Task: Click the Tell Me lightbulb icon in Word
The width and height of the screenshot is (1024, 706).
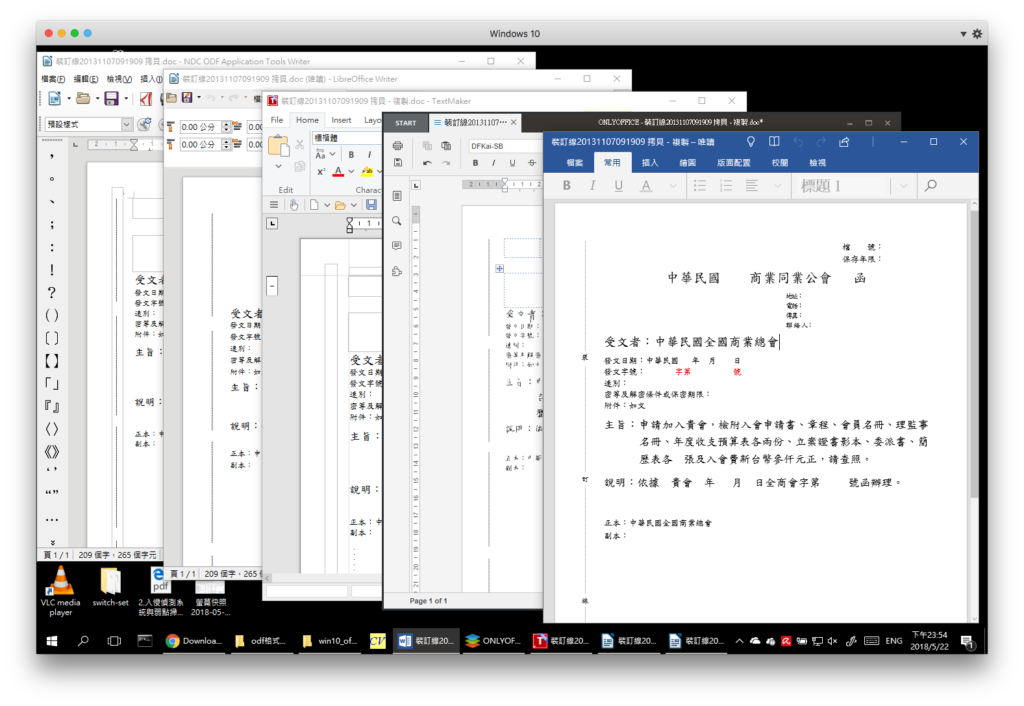Action: click(x=751, y=142)
